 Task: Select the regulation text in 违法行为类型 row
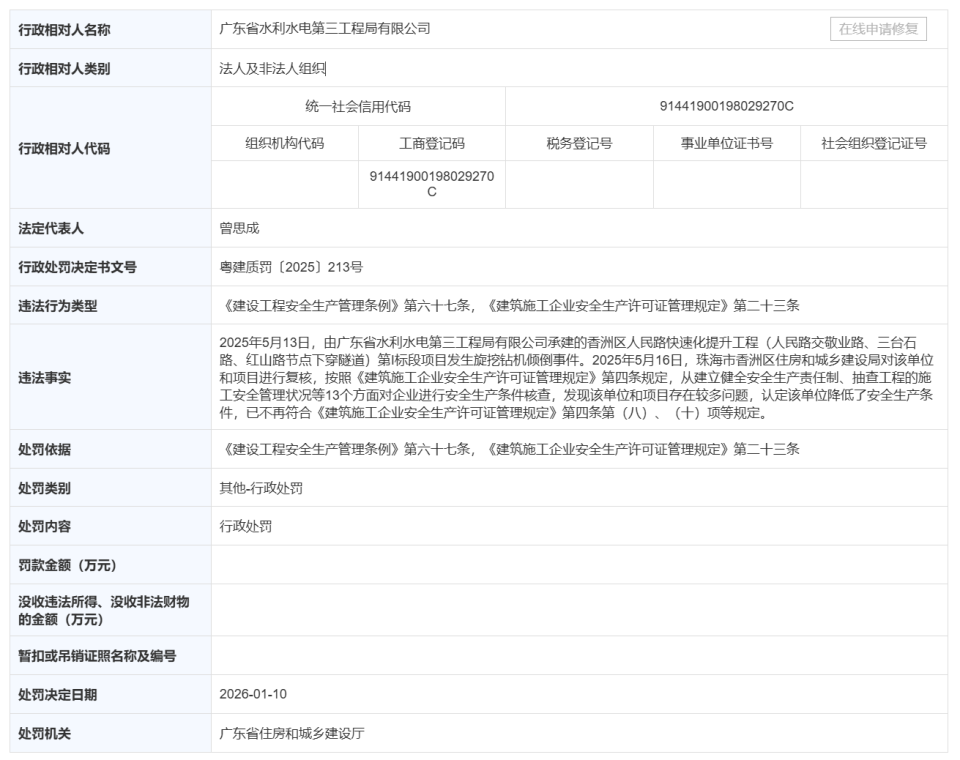pyautogui.click(x=509, y=306)
